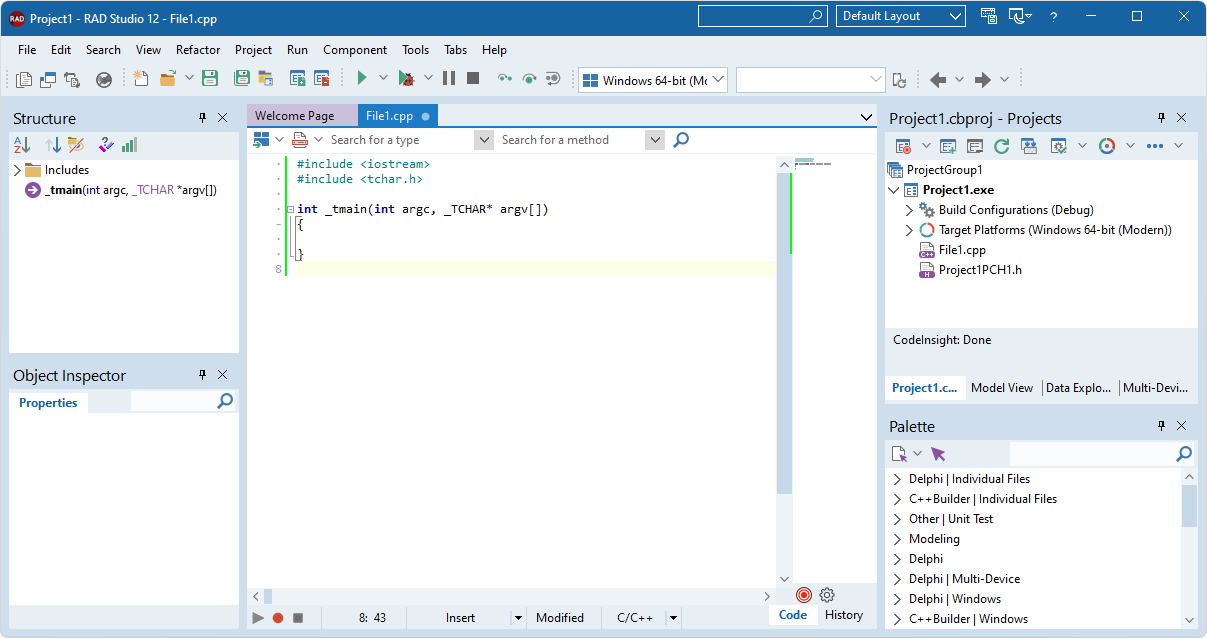Click the Refresh icon in Projects panel
Screen dimensions: 1207x638
click(x=1001, y=145)
